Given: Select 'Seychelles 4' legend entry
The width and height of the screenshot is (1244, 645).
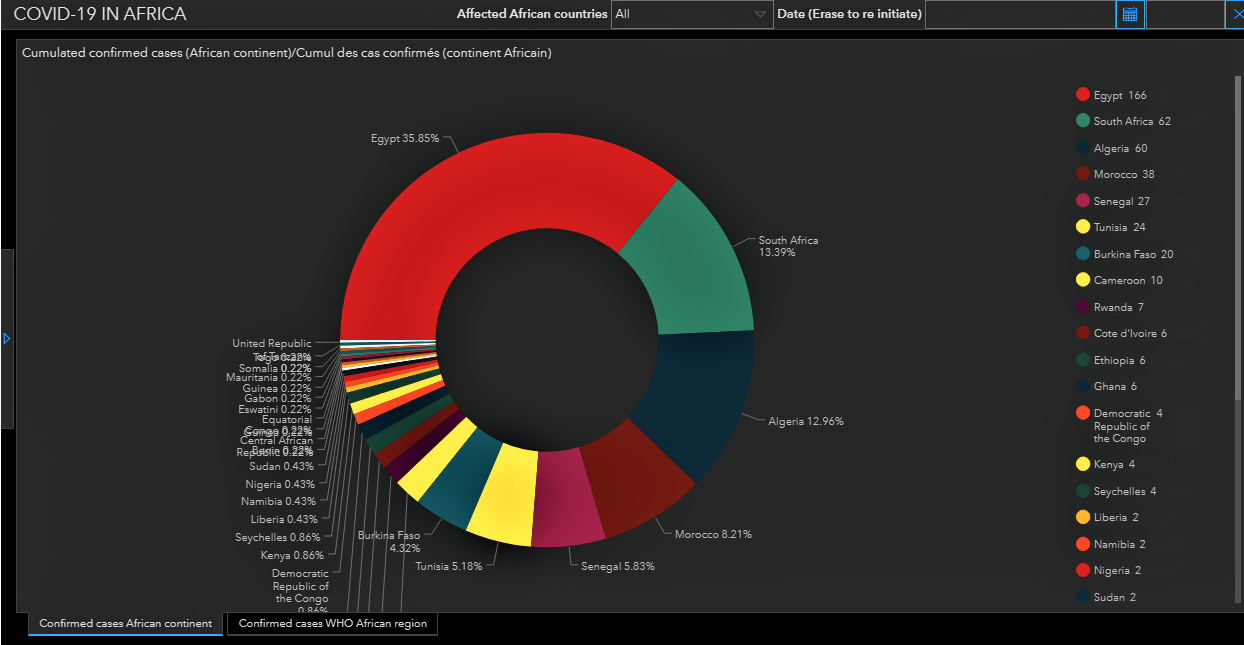Looking at the screenshot, I should 1116,491.
